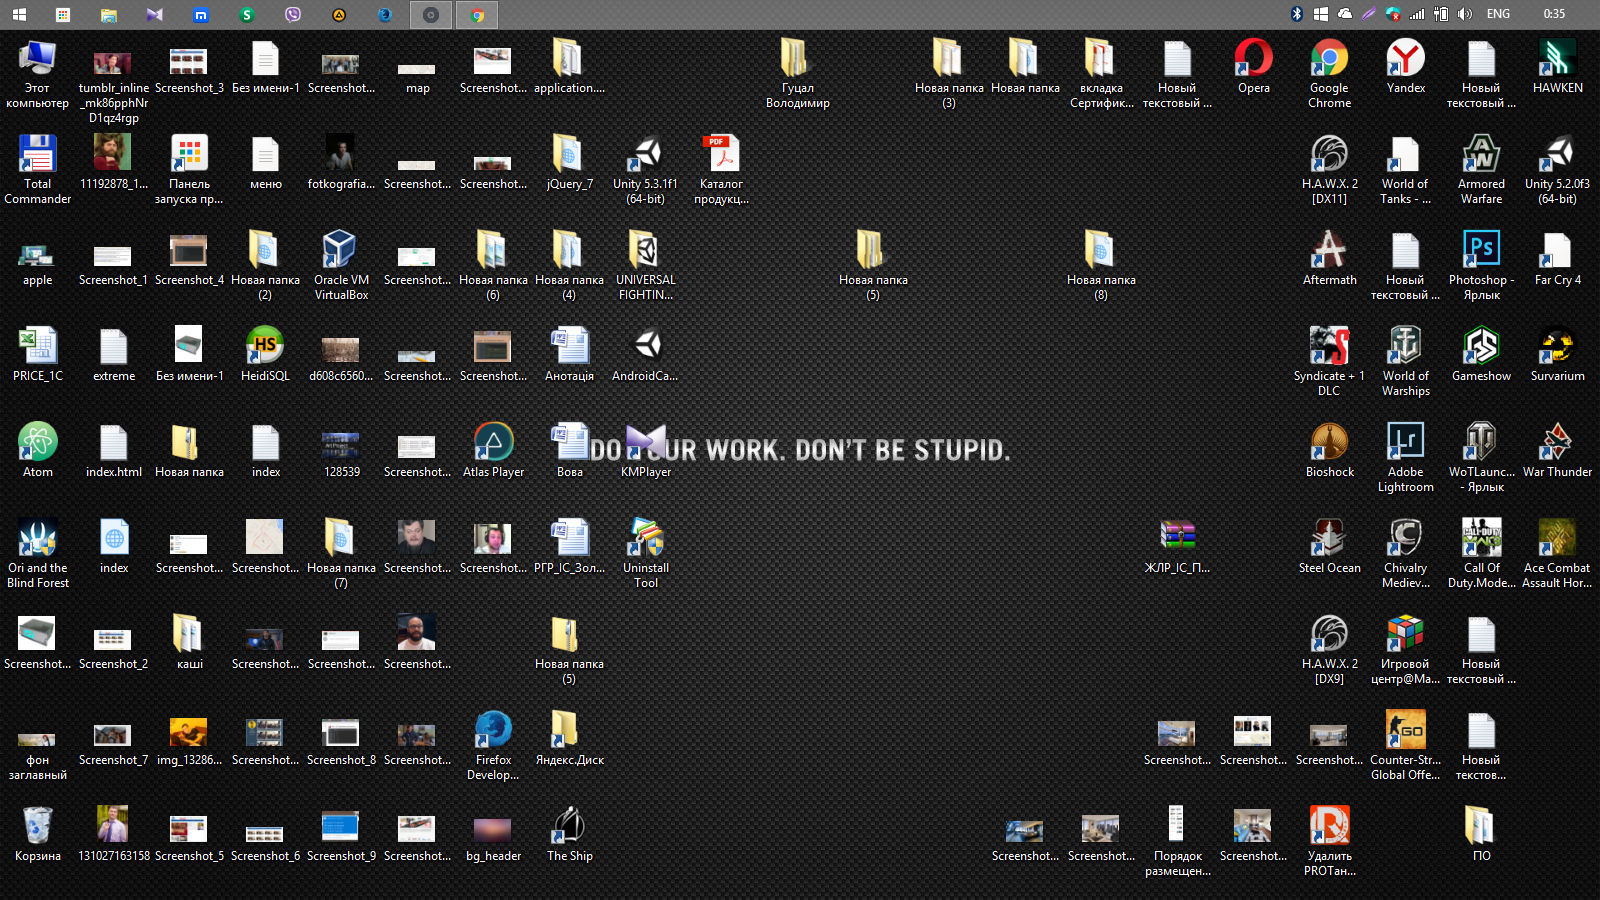Select the Counter-Strike Global Offensive icon
This screenshot has height=900, width=1600.
(1405, 731)
